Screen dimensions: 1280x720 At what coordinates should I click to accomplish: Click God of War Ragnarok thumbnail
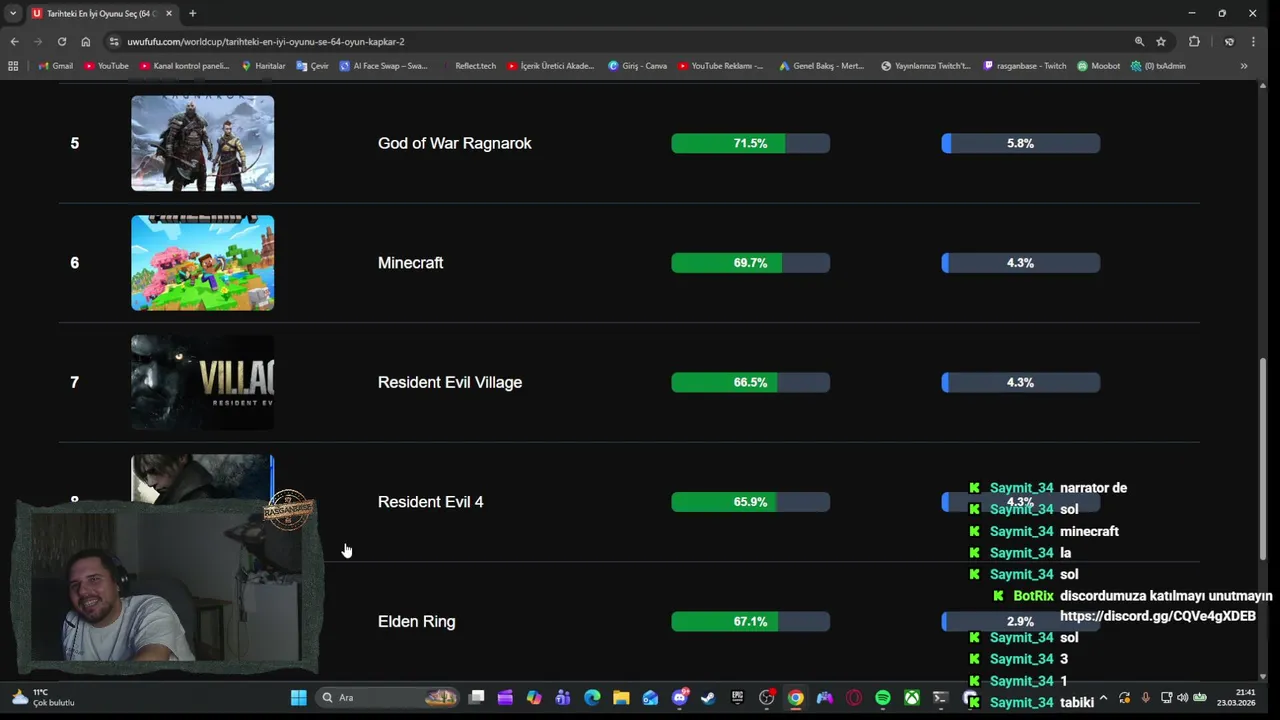click(x=202, y=143)
